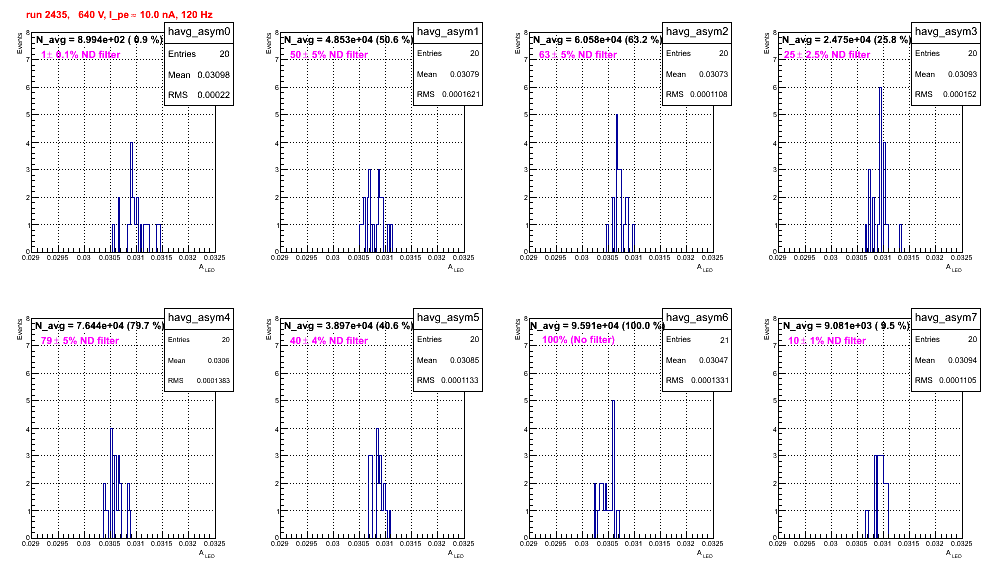
Task: Click N_avg = 9.591e+04 label
Action: point(597,326)
